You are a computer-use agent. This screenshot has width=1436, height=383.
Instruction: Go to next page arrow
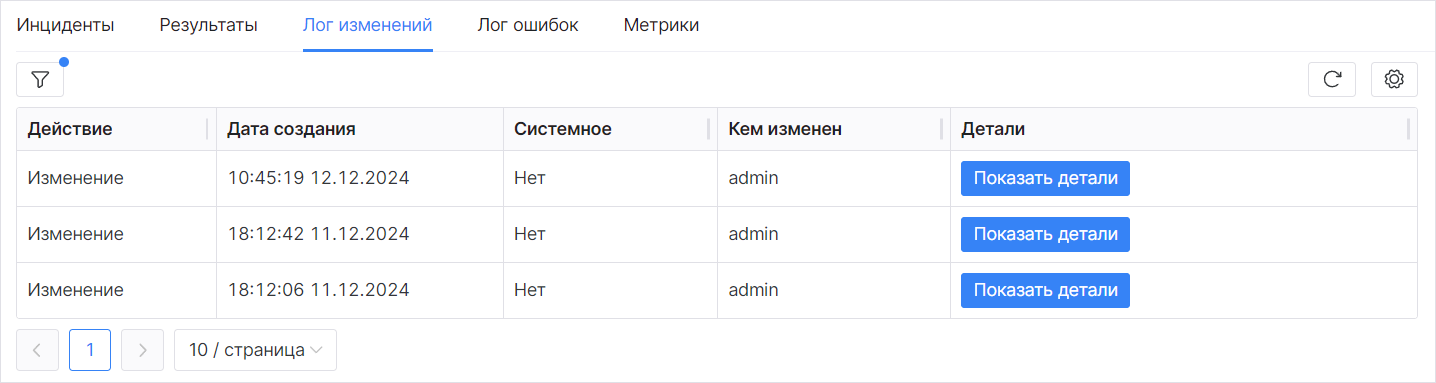(x=142, y=350)
